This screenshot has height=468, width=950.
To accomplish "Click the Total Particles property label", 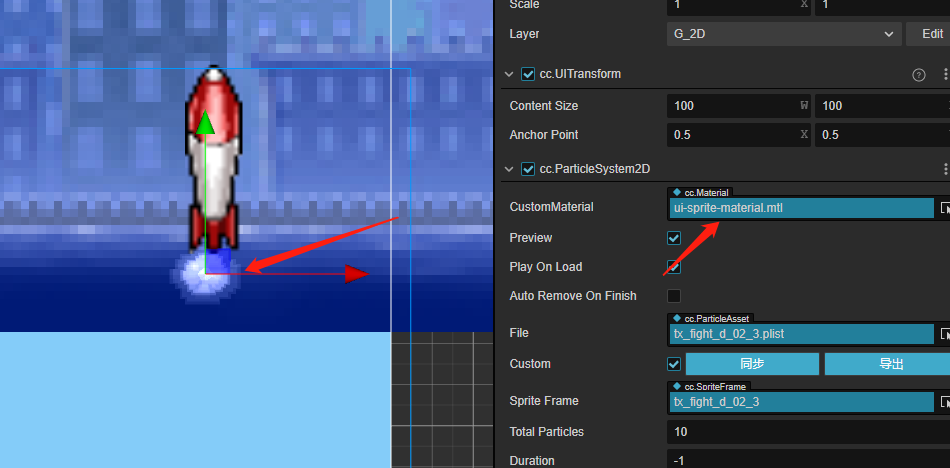I will pos(546,432).
